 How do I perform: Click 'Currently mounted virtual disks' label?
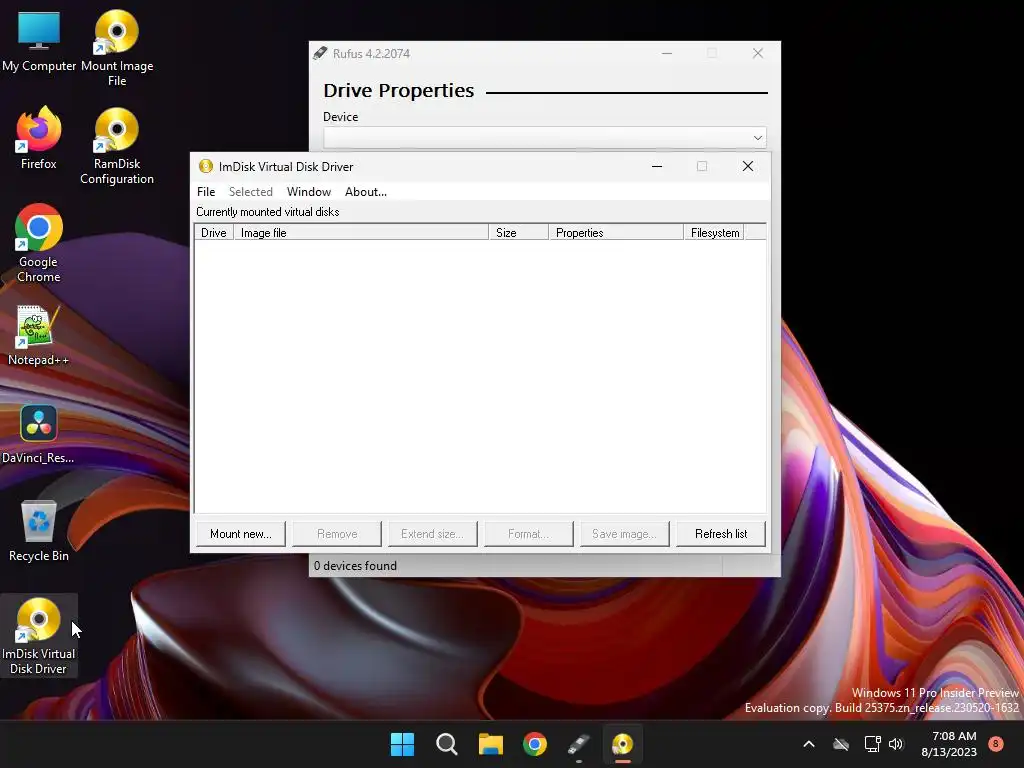tap(268, 212)
